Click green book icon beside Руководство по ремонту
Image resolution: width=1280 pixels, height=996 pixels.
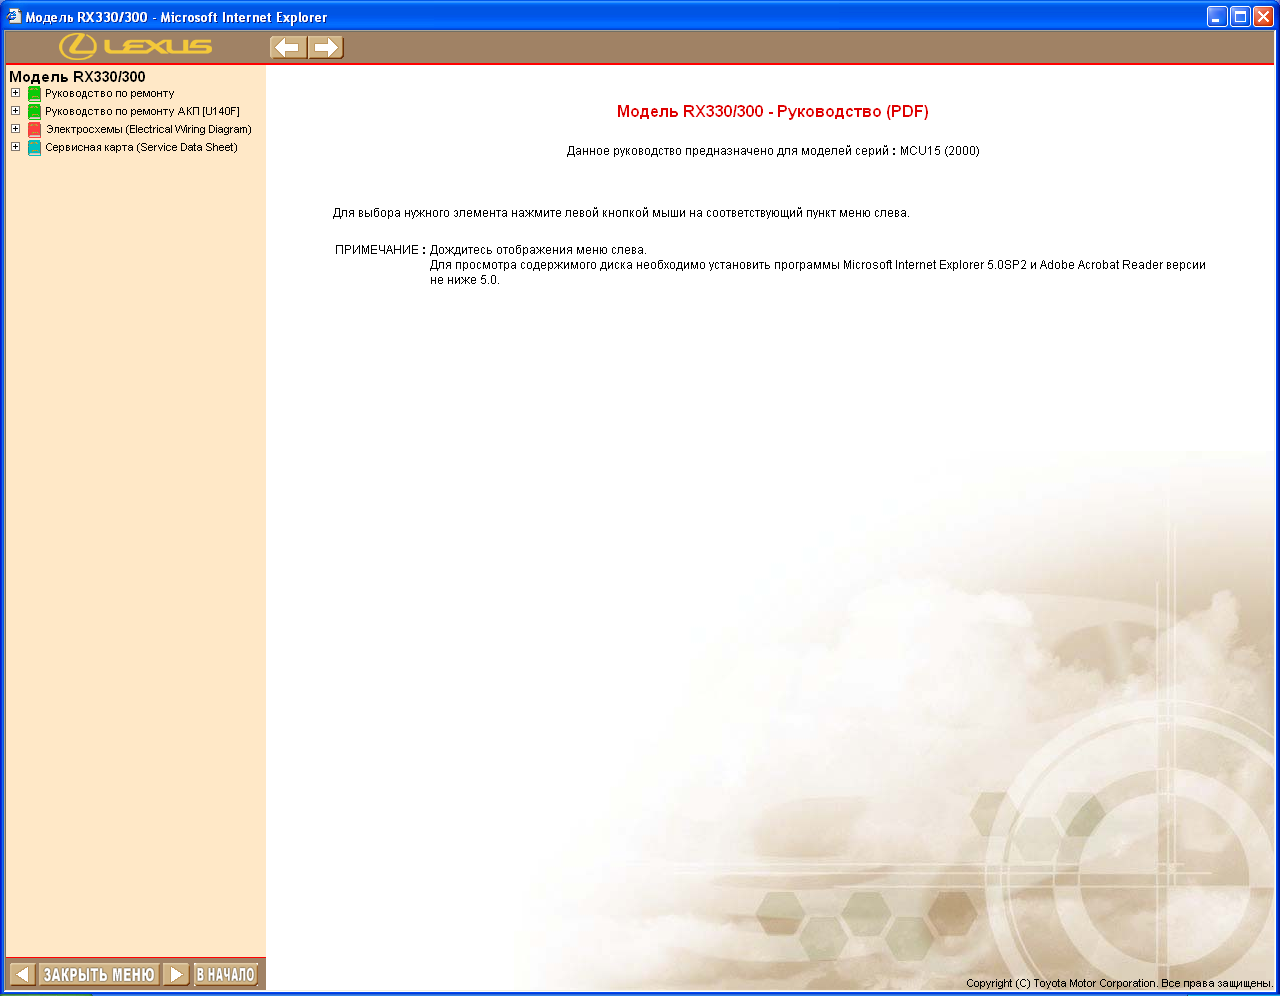34,94
